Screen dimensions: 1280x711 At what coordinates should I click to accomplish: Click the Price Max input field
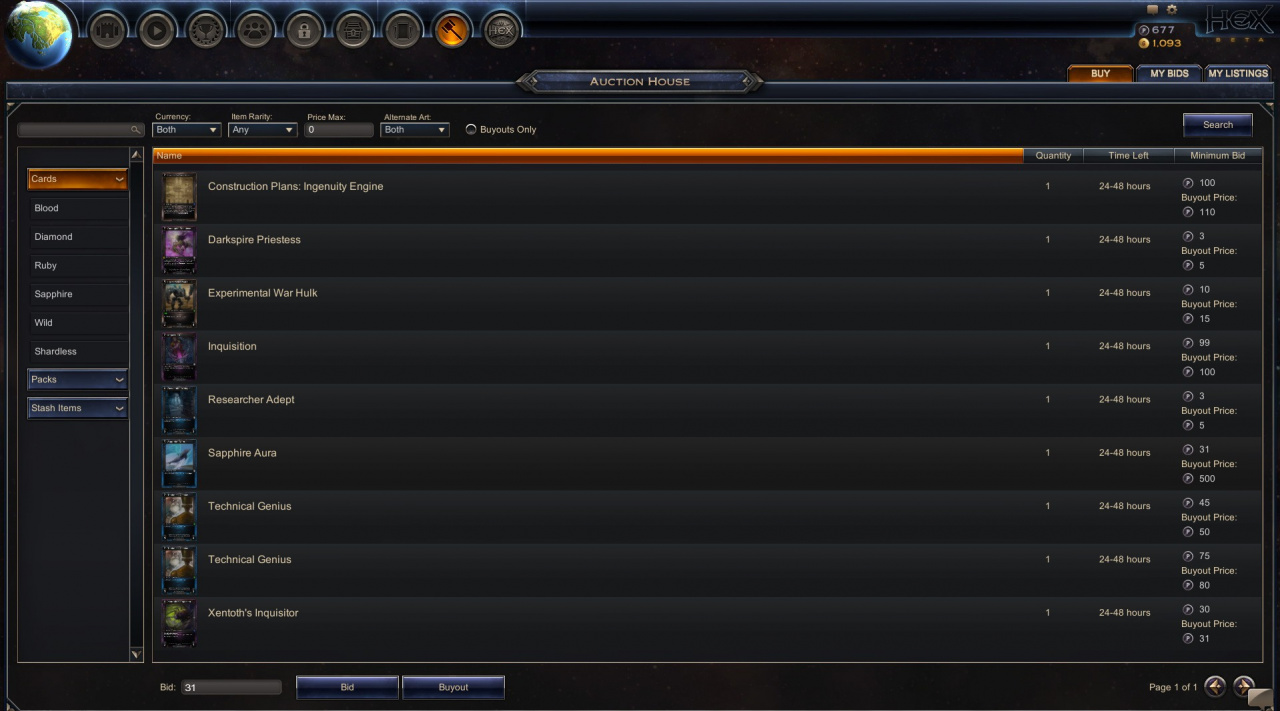coord(339,130)
